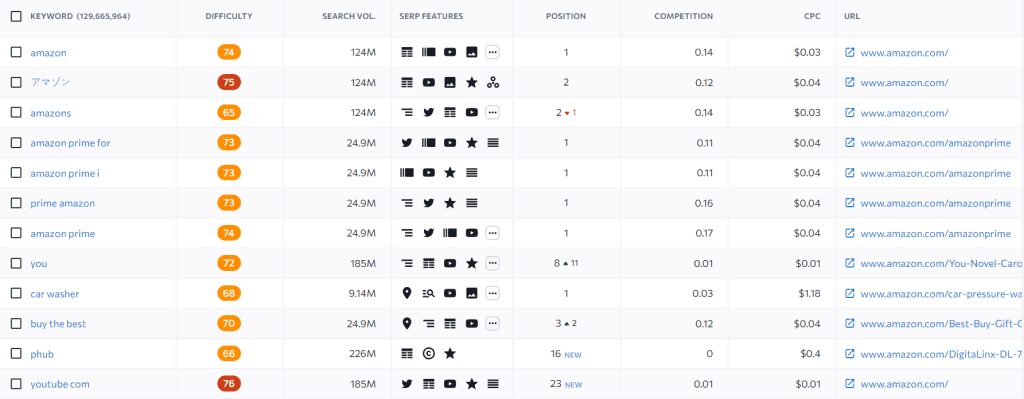Show more SERP features for you keyword

click(493, 264)
